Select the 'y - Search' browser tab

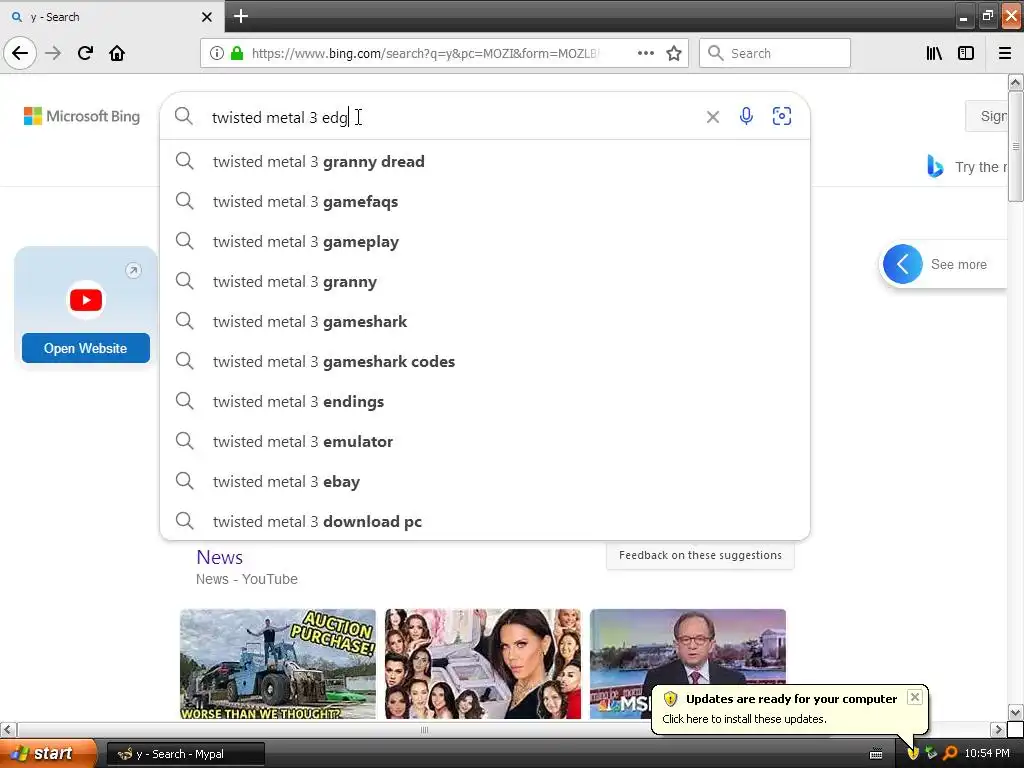pyautogui.click(x=112, y=16)
